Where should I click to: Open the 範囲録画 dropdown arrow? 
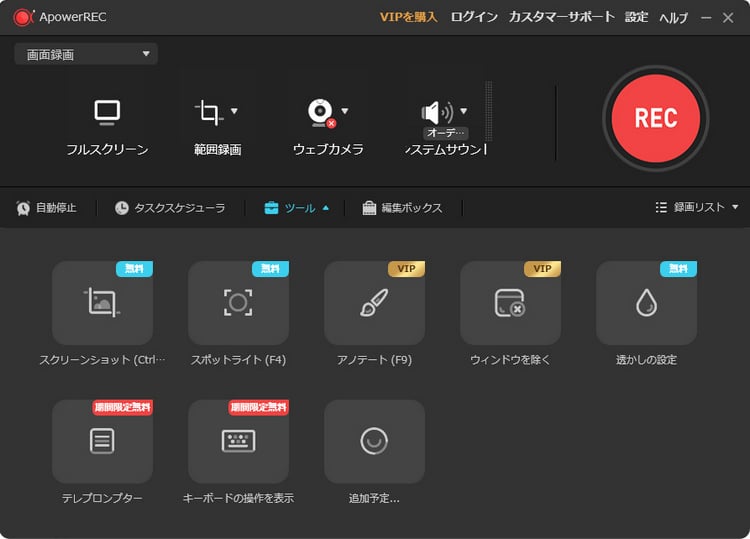click(234, 111)
